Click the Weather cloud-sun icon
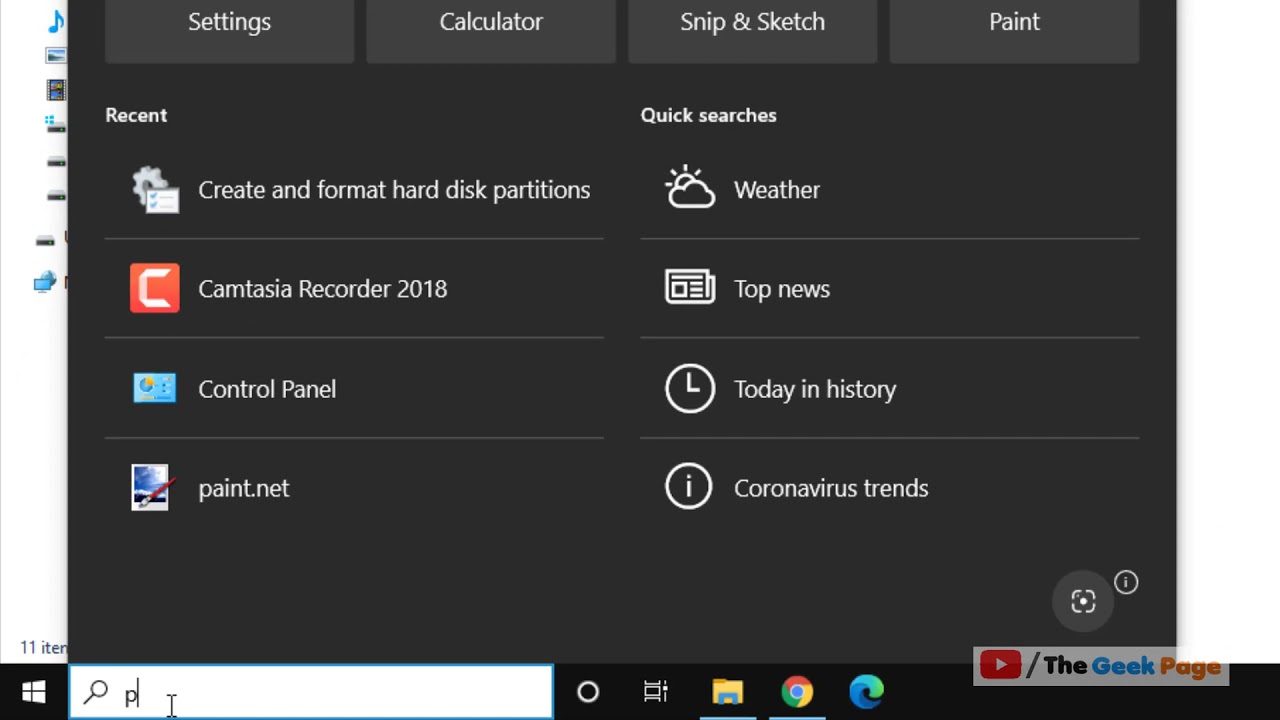This screenshot has height=720, width=1280. click(690, 188)
